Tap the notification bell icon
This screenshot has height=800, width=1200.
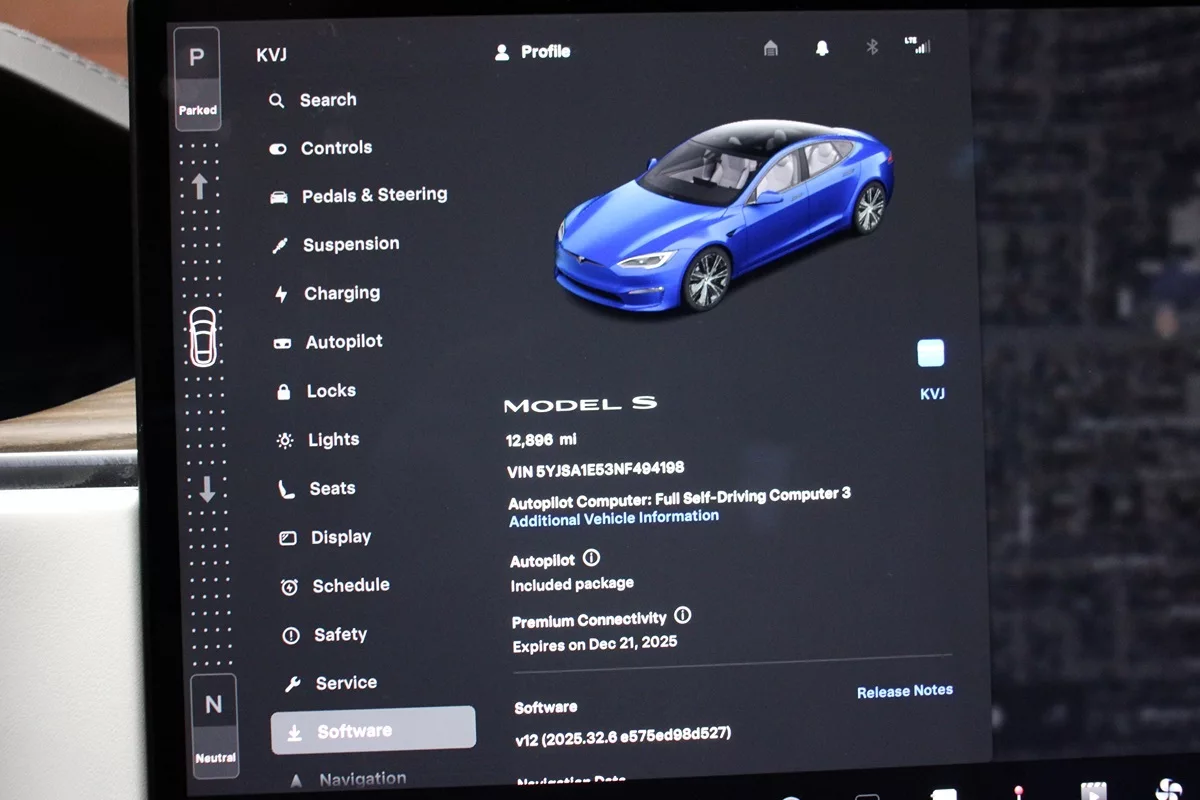tap(822, 48)
